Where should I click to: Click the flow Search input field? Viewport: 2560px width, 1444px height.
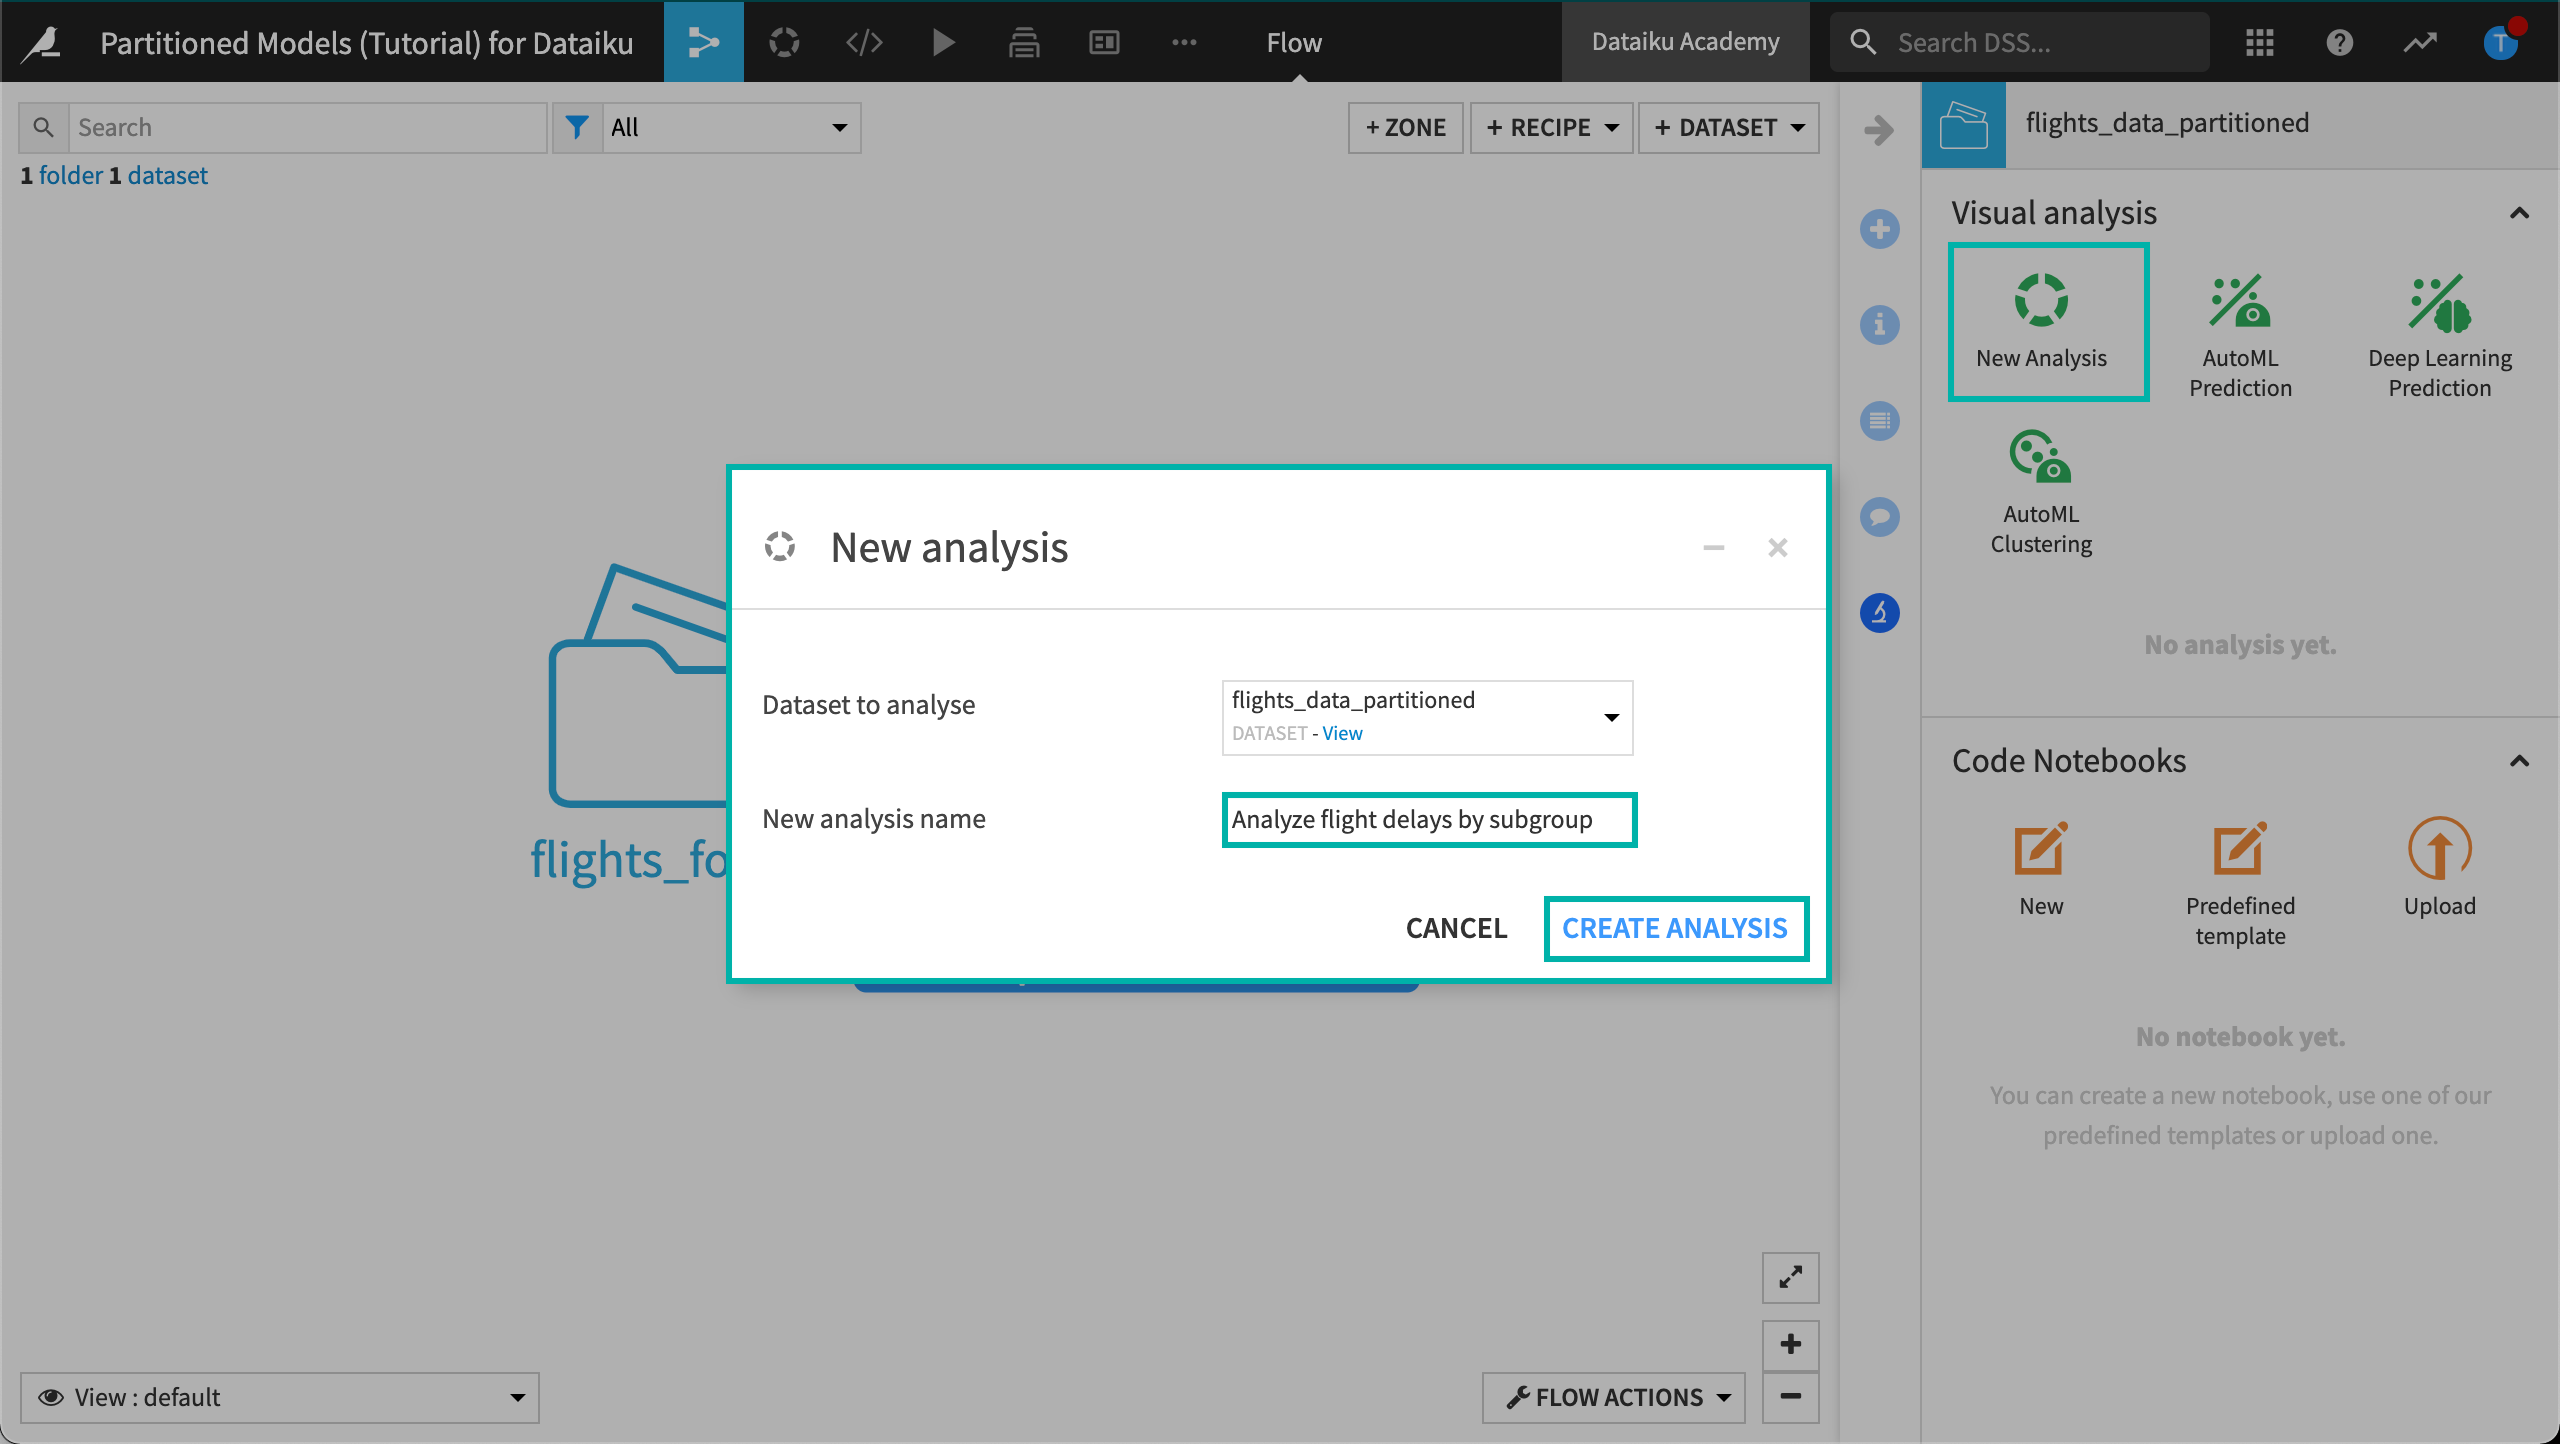(x=307, y=127)
